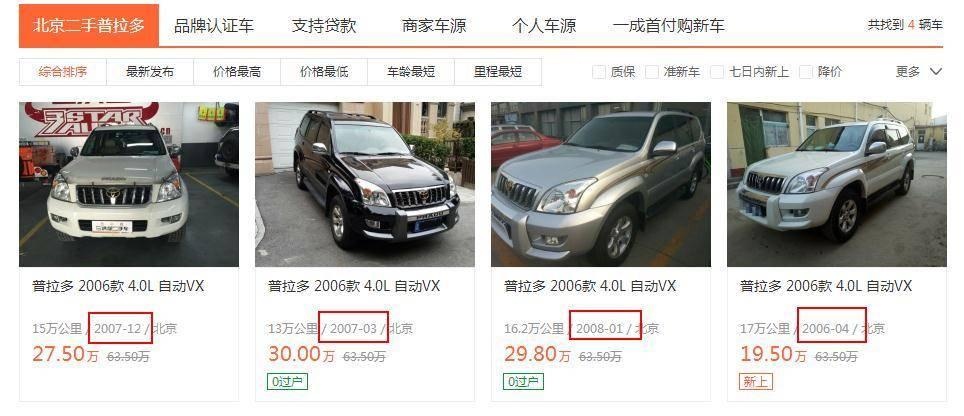Sort listings by 最新发布
Screen dimensions: 964x416
(x=150, y=72)
